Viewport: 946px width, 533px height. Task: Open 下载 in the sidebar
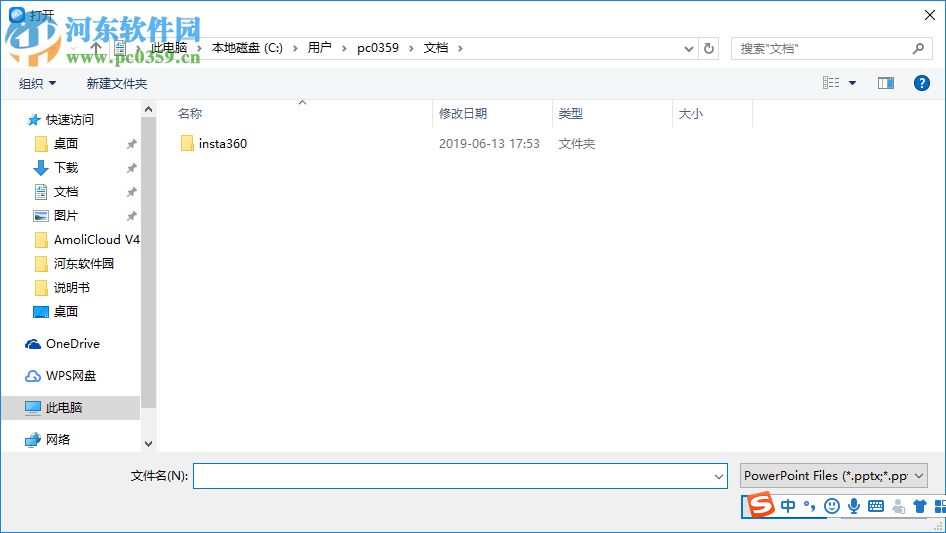coord(66,168)
